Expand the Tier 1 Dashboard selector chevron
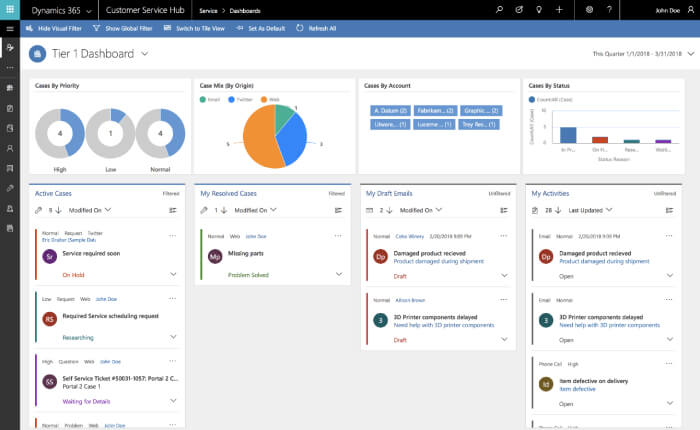 tap(145, 53)
